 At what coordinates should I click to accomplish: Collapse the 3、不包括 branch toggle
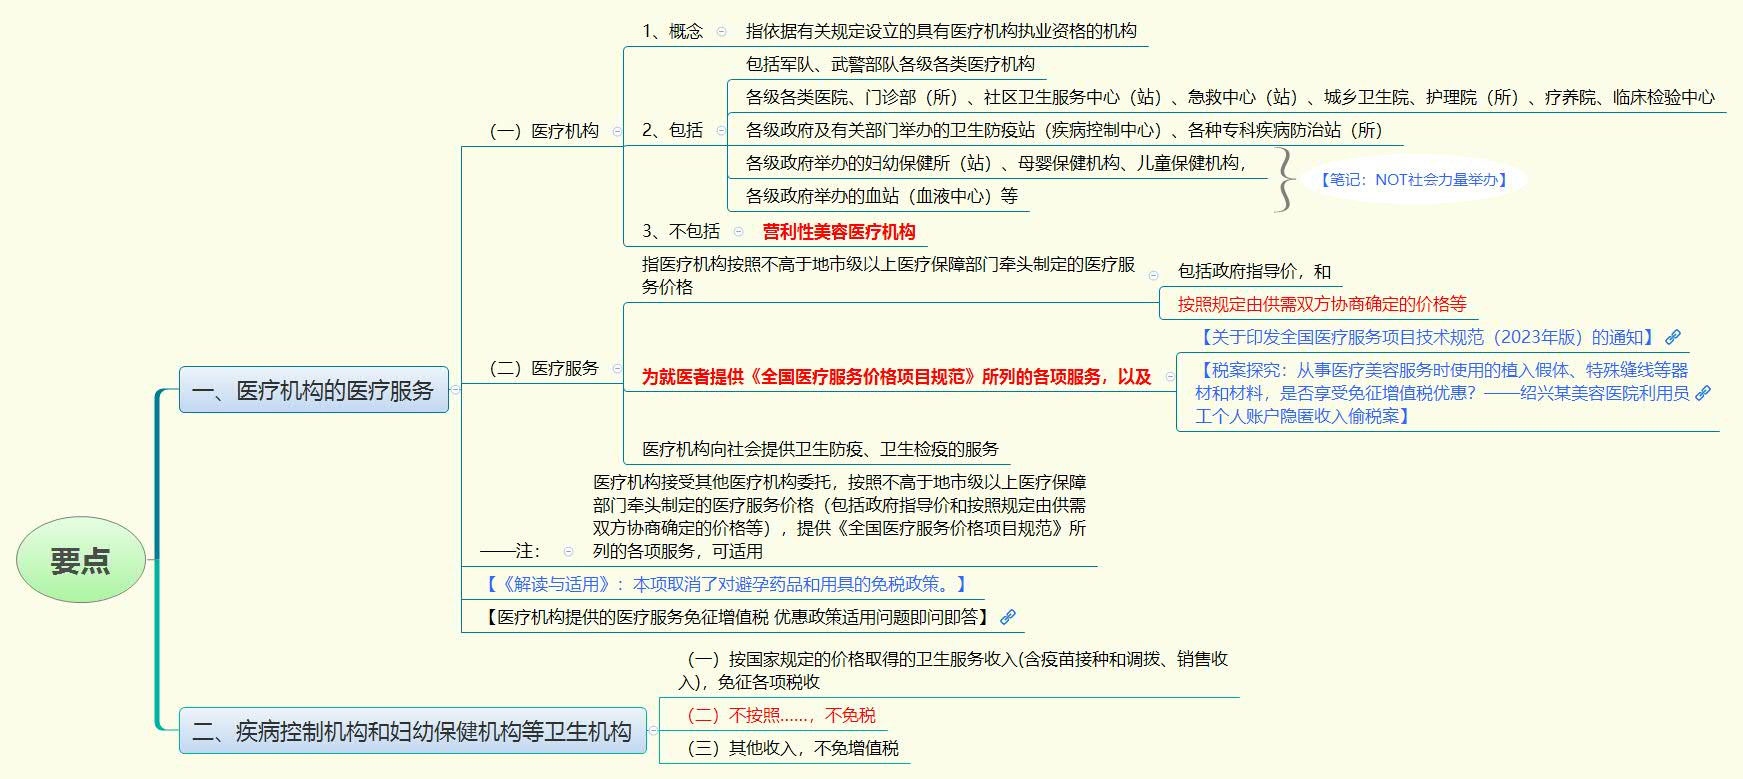coord(738,232)
